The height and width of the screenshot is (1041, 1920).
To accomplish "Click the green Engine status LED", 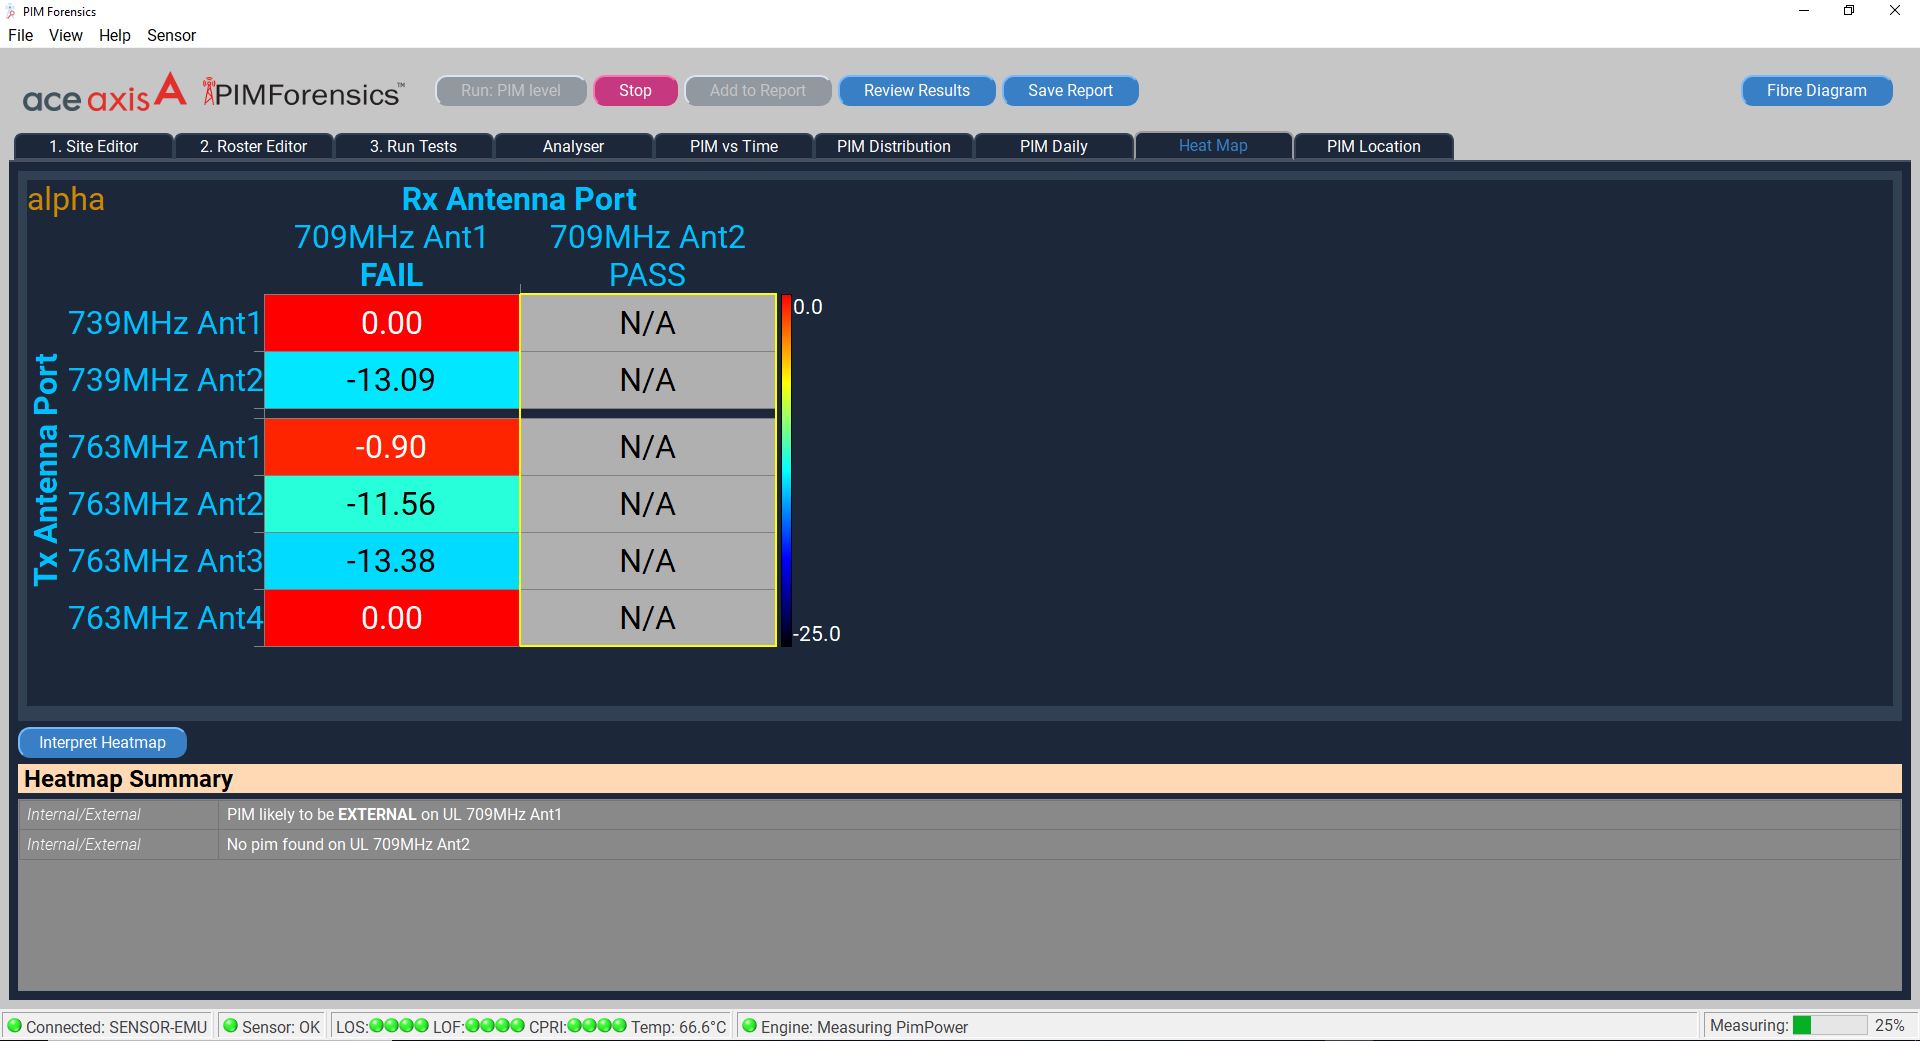I will (749, 1026).
